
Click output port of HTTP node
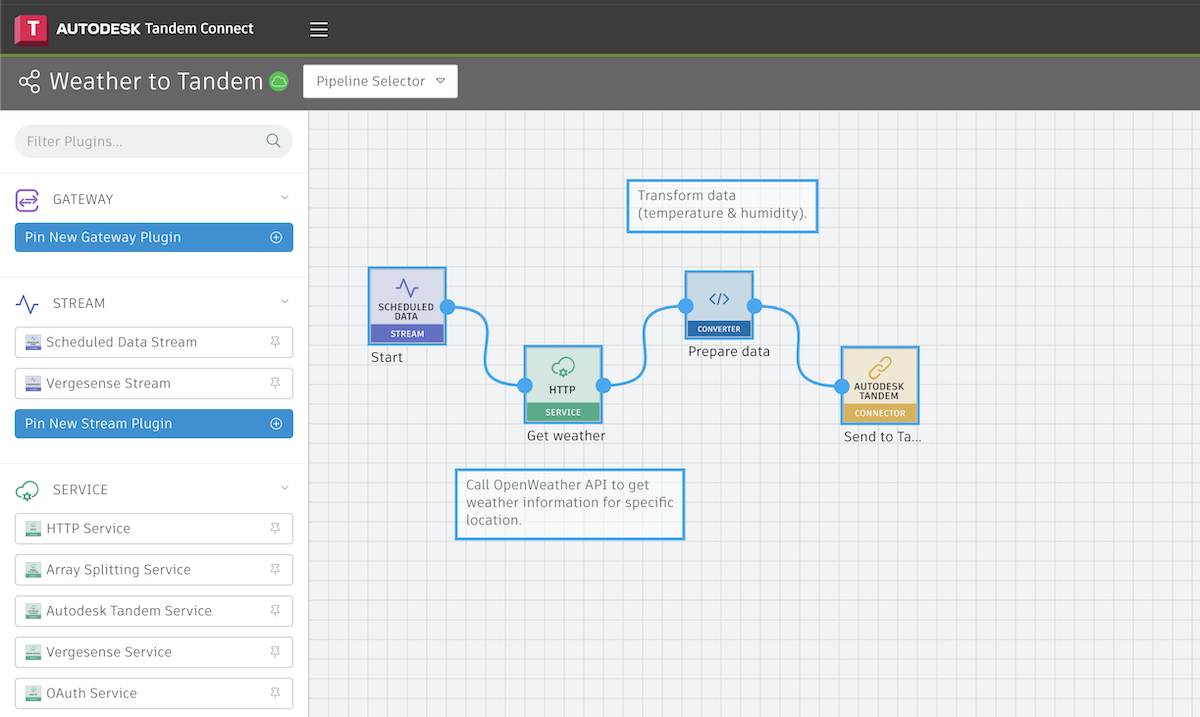pos(603,385)
